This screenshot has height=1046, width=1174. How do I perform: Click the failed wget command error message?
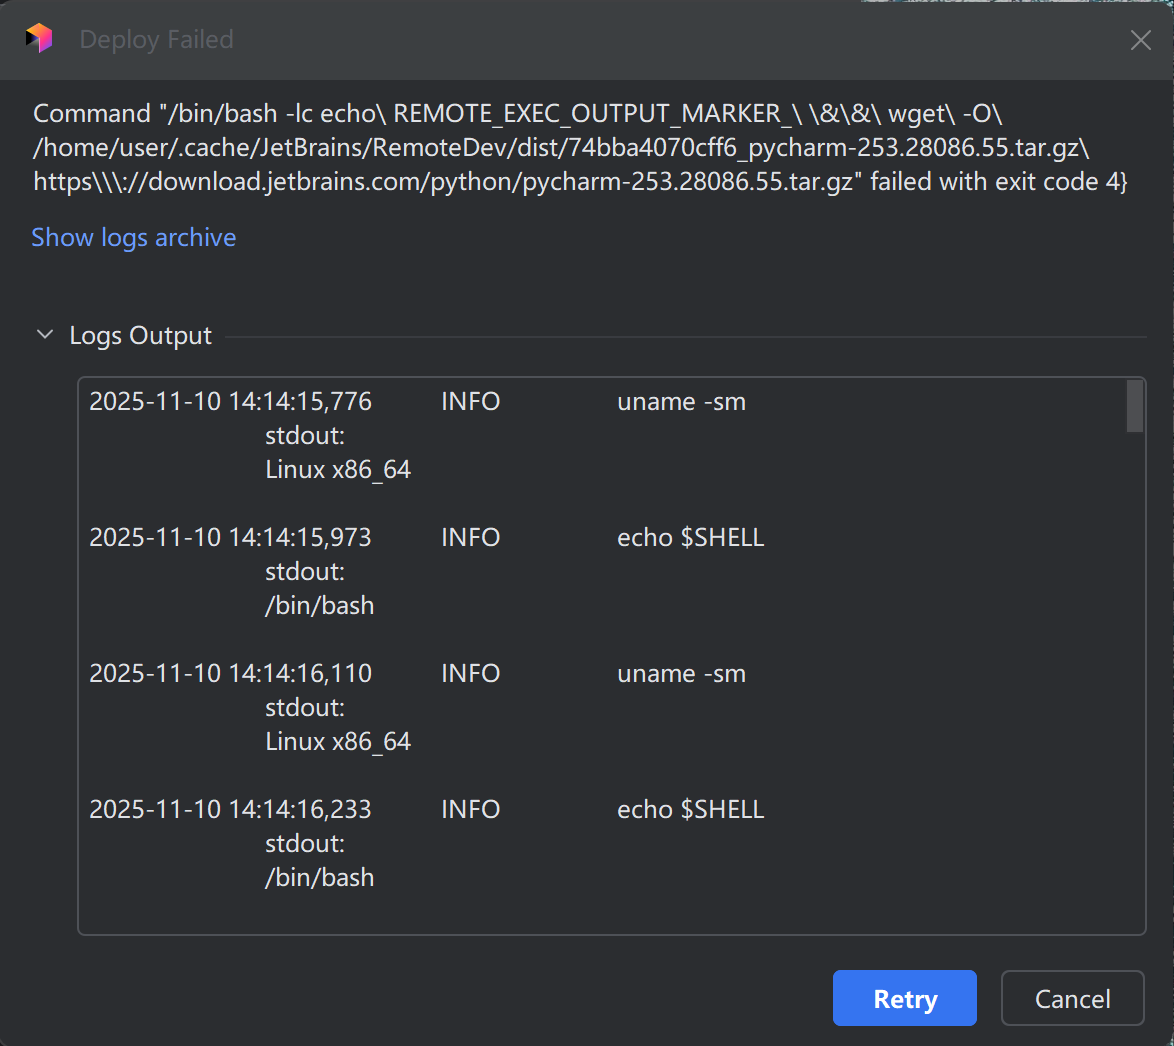click(580, 148)
